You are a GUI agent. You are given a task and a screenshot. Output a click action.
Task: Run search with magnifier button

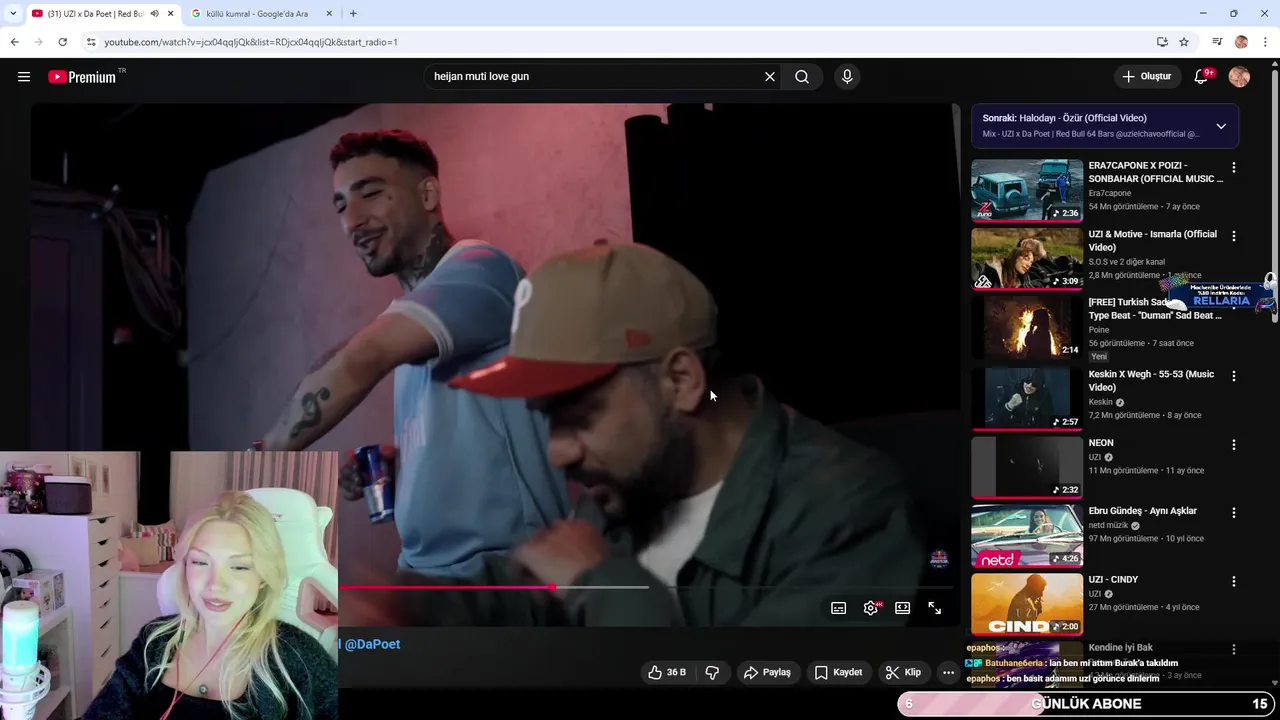point(802,77)
